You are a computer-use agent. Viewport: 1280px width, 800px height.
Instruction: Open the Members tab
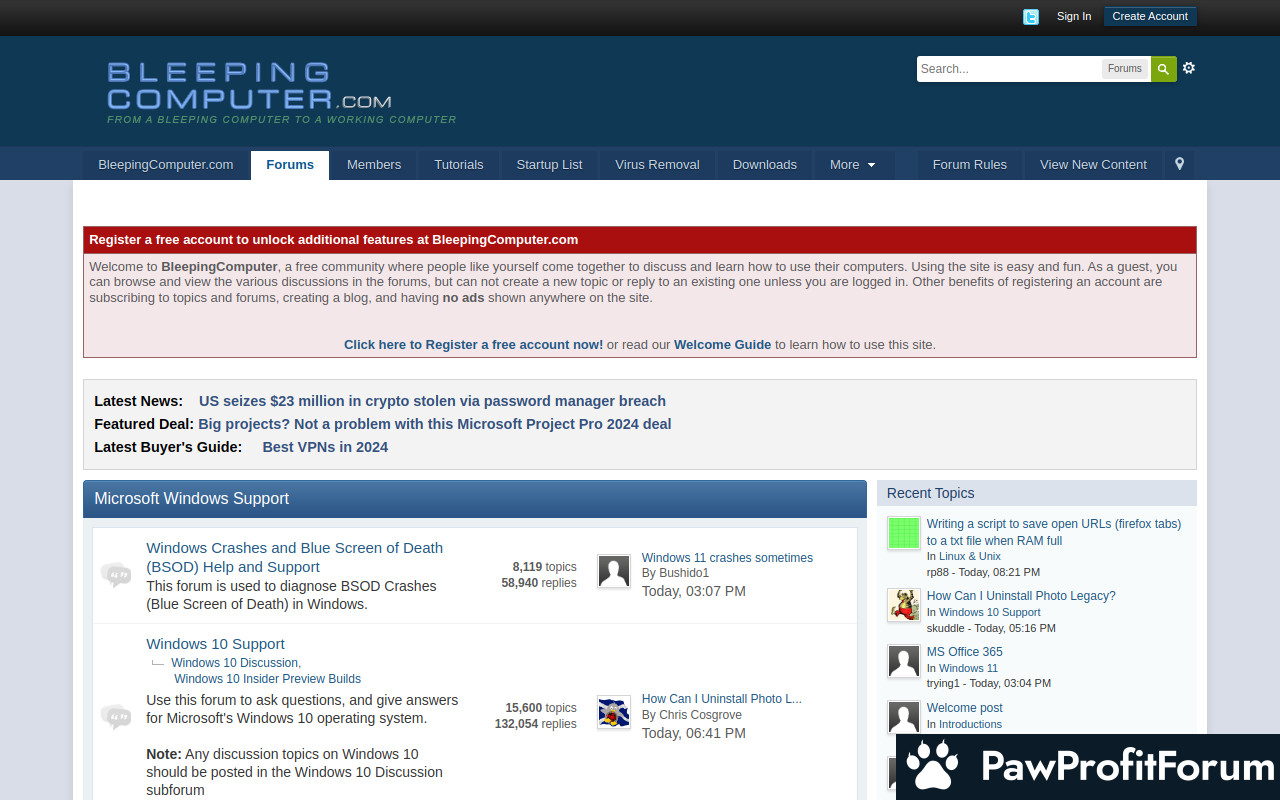374,165
